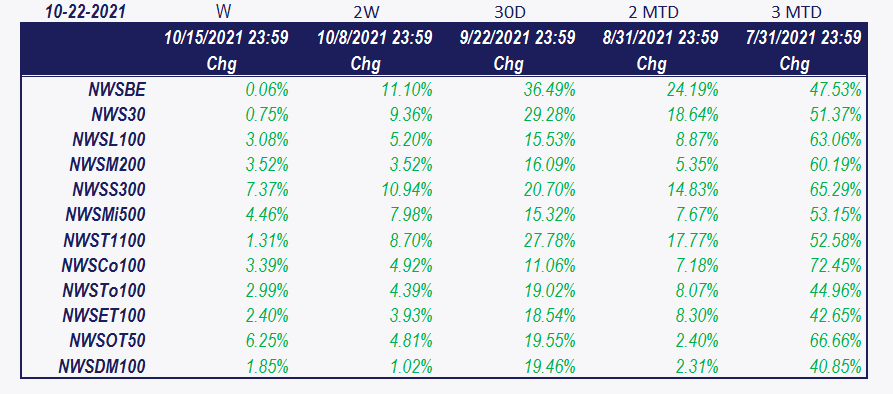Select the NWSS300 row label

click(x=109, y=189)
